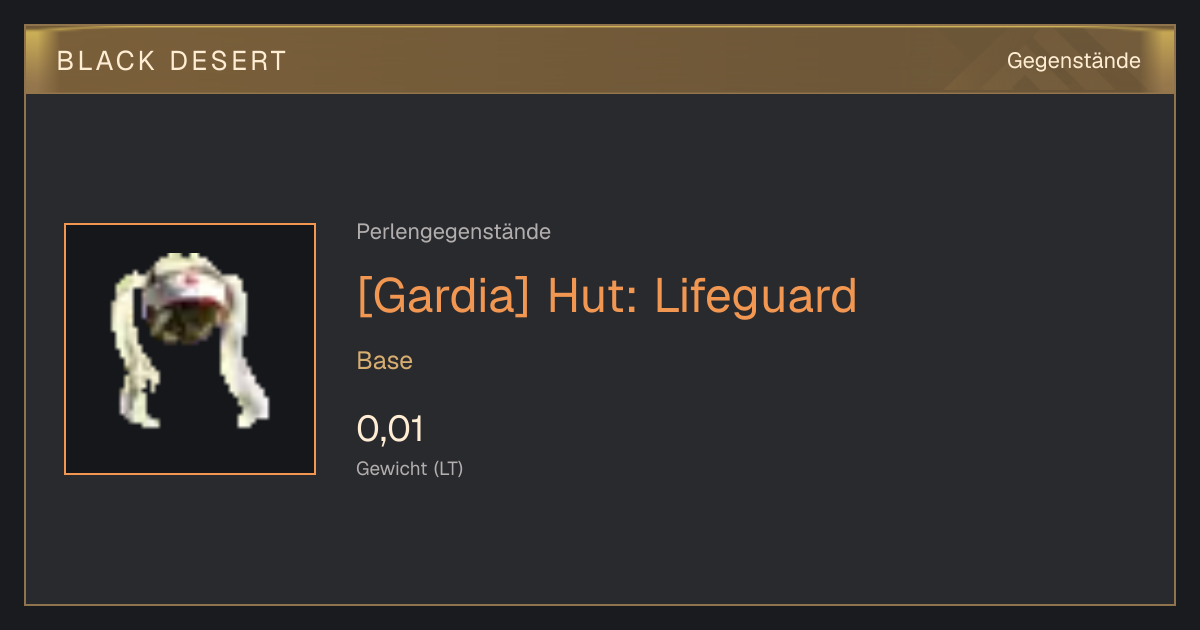Viewport: 1200px width, 630px height.
Task: Click the word Lifeguard in the item title
Action: click(756, 296)
